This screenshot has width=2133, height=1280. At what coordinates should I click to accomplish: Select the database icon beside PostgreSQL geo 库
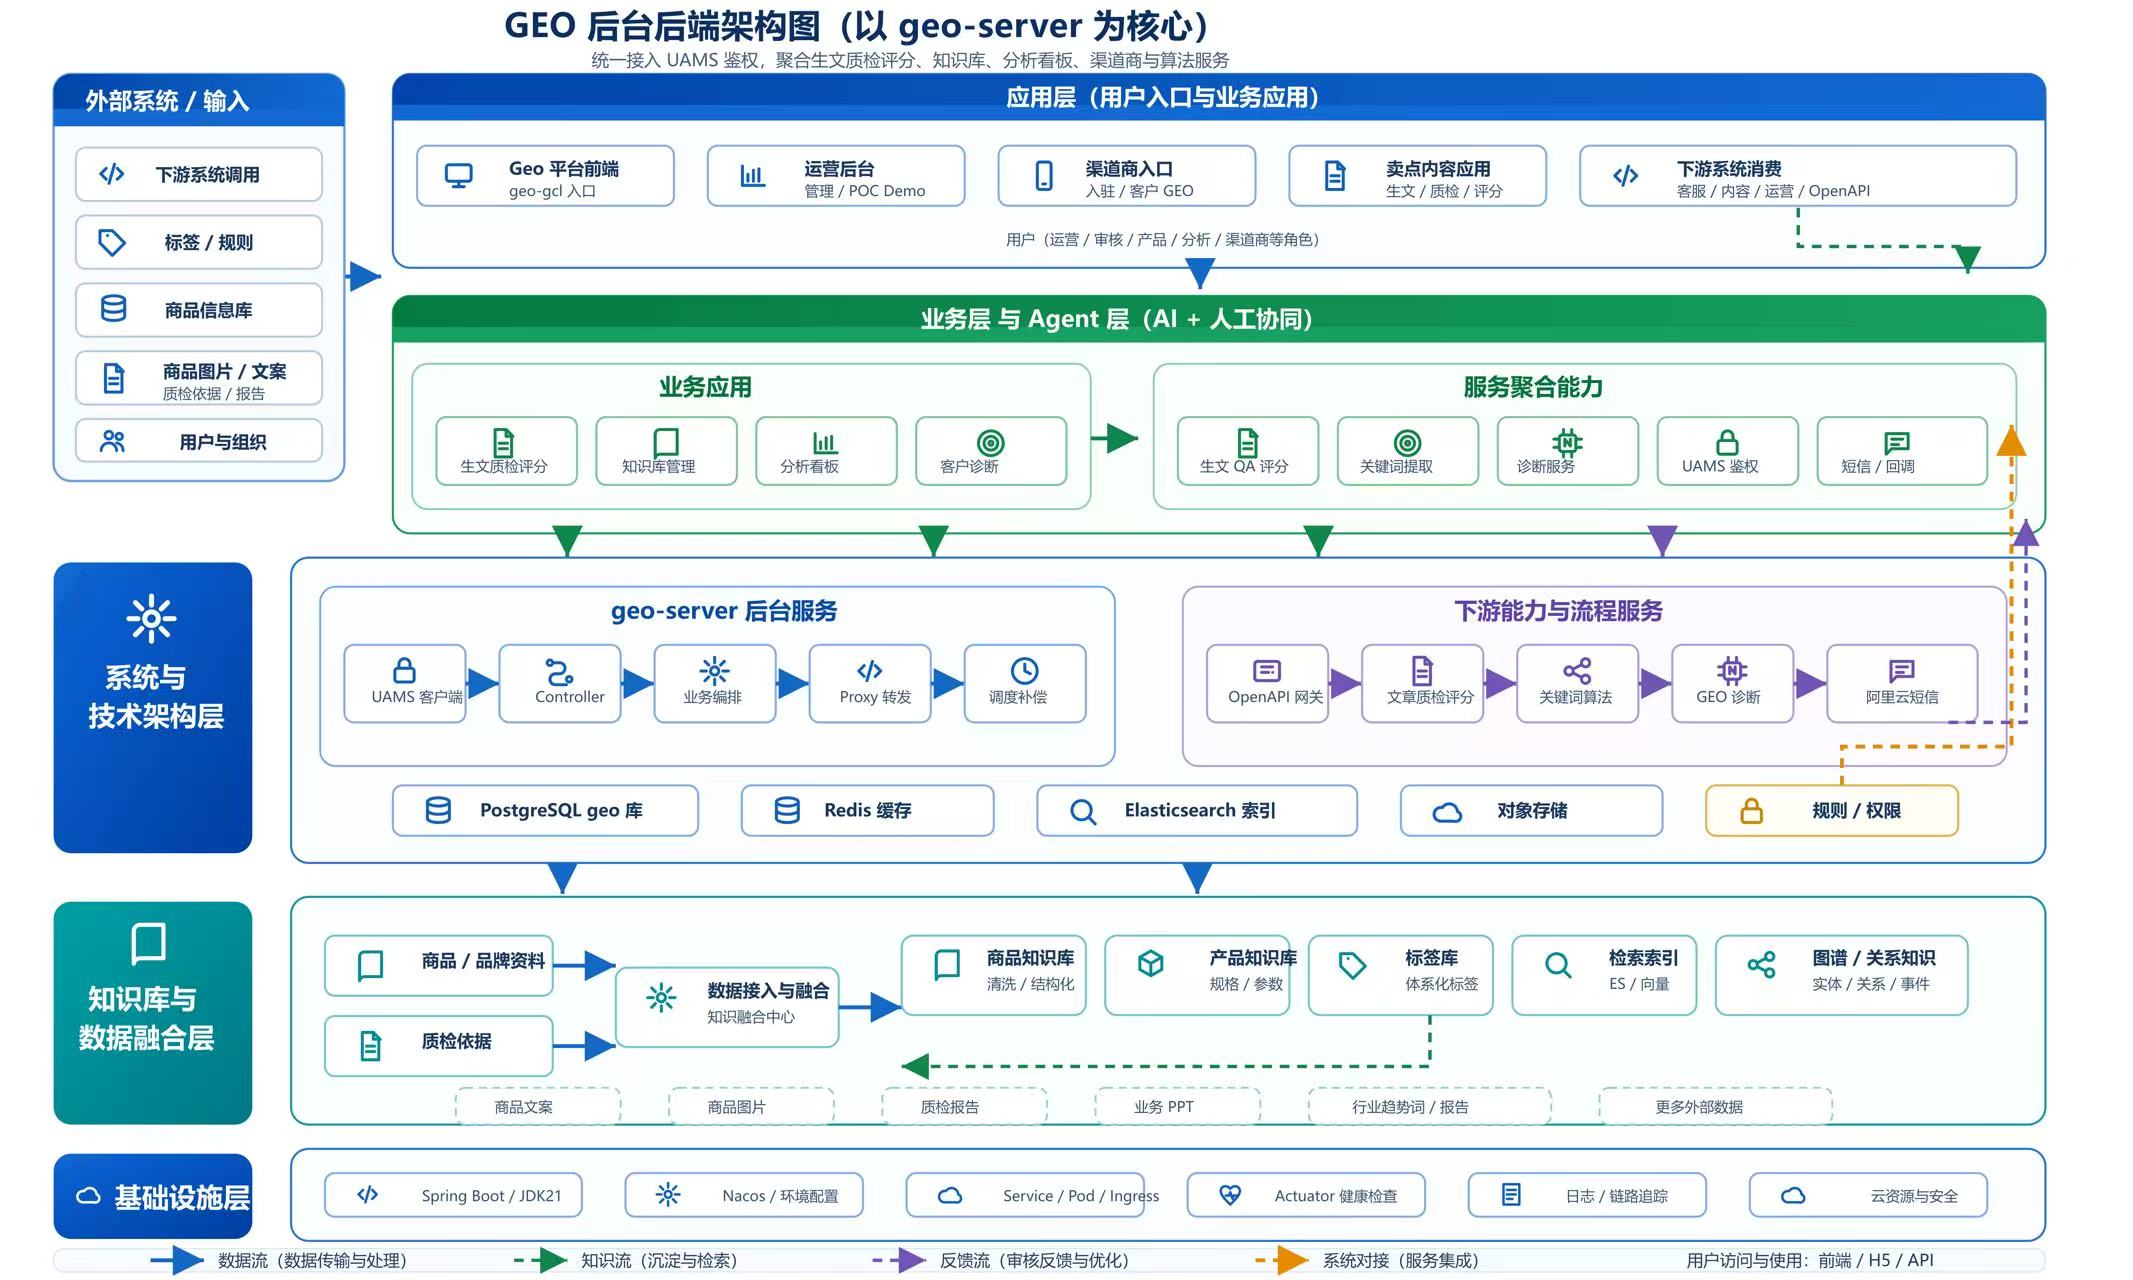pyautogui.click(x=438, y=810)
